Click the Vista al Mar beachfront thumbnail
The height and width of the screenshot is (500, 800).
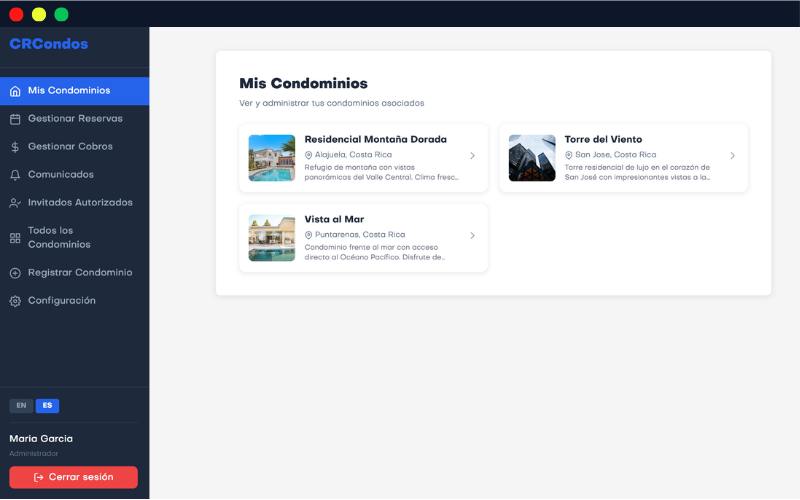(x=272, y=238)
